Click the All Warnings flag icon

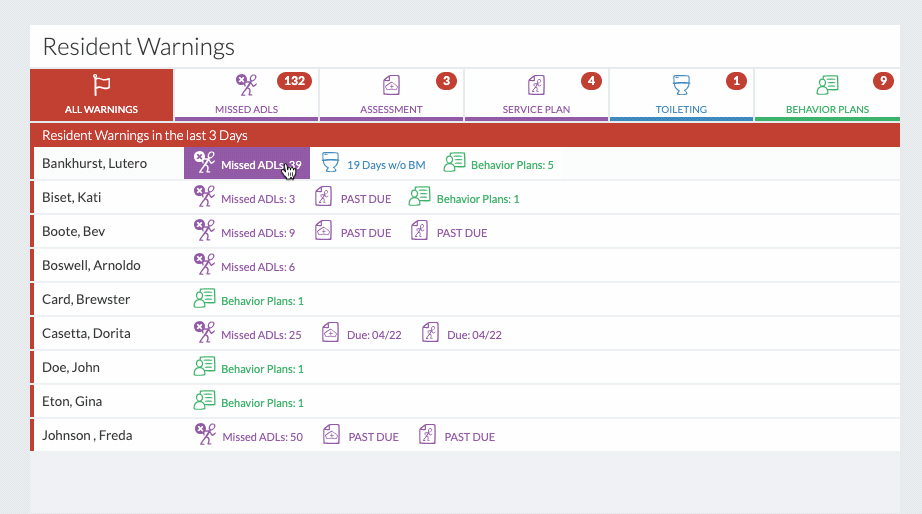coord(101,85)
